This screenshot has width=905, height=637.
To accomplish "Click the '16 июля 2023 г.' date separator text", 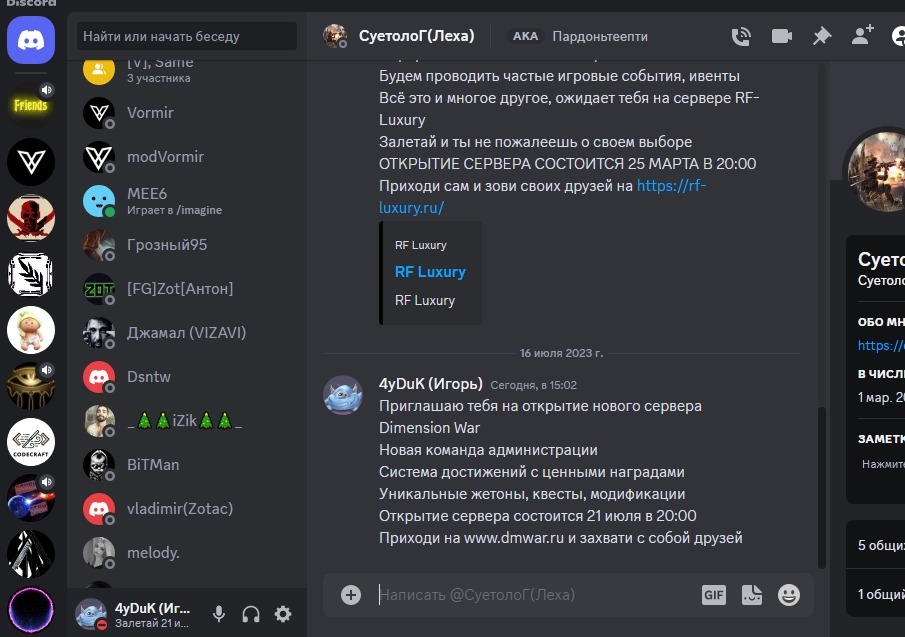I will pos(562,353).
